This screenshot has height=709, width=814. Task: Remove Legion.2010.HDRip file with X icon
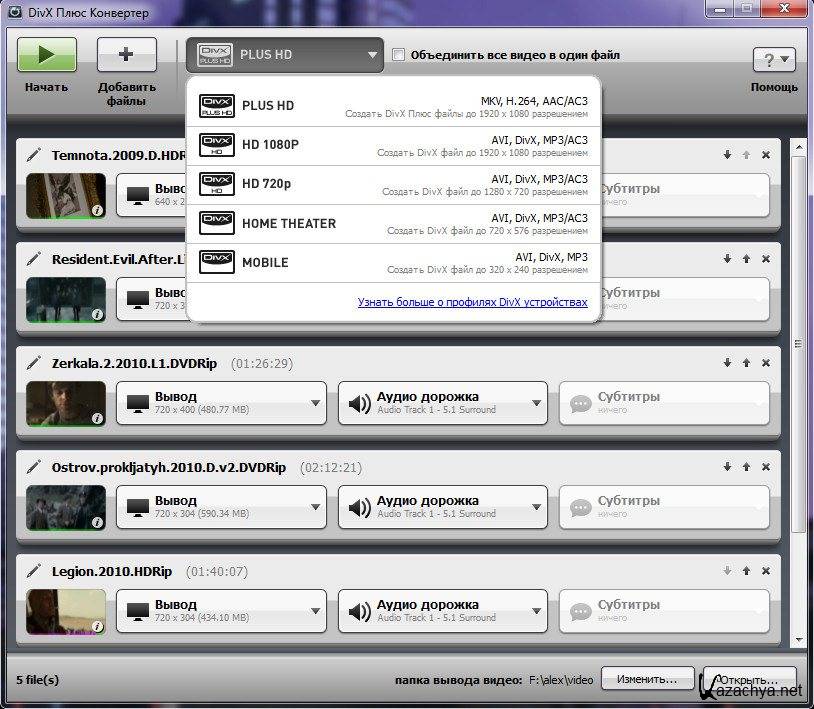(766, 571)
